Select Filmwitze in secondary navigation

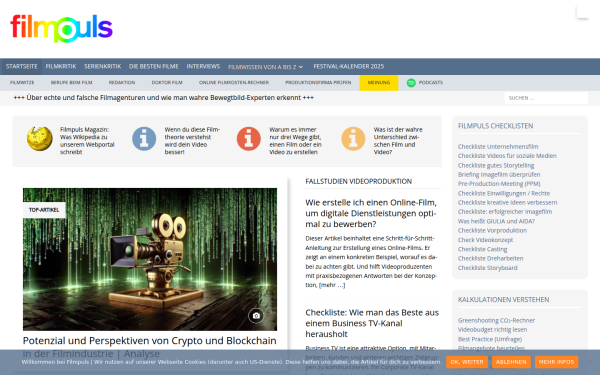tap(22, 83)
